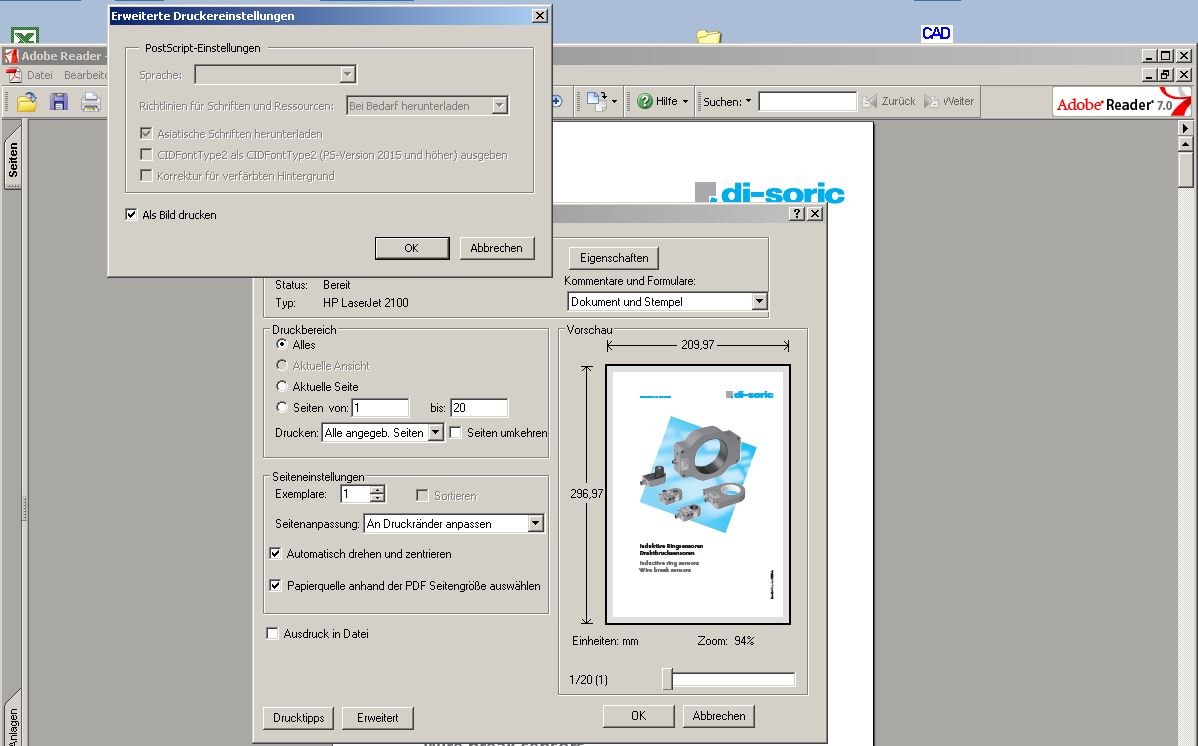1198x746 pixels.
Task: Click the Suchen search input field
Action: (x=808, y=101)
